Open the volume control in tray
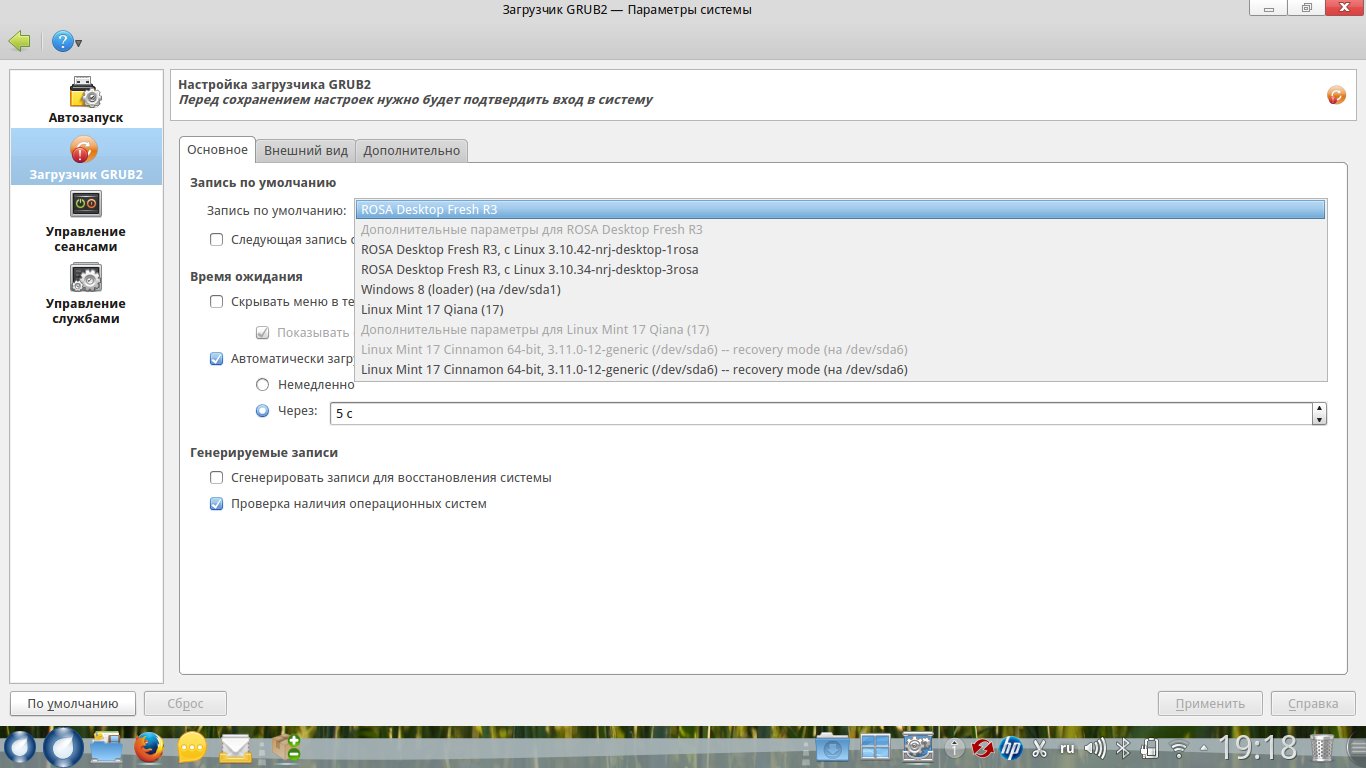The width and height of the screenshot is (1366, 768). coord(1095,748)
